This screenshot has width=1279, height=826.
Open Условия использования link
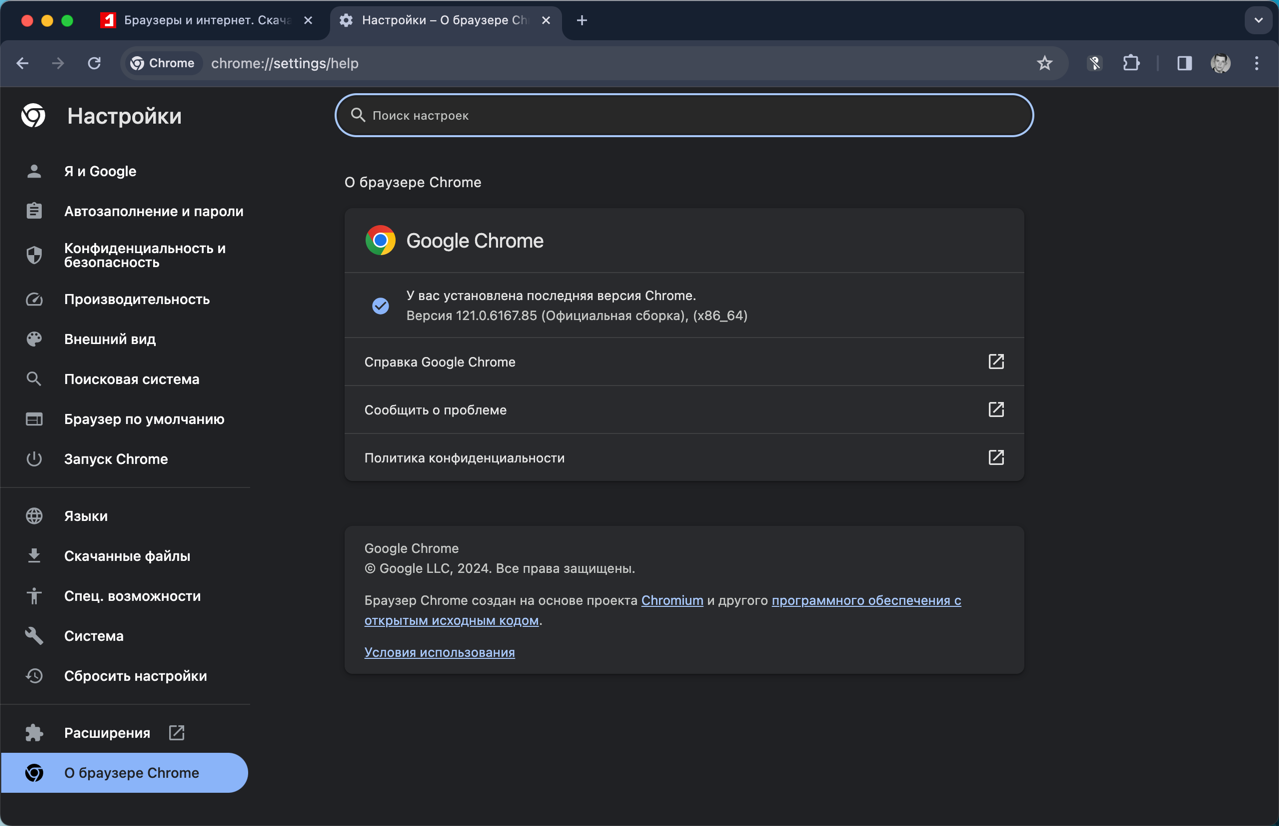pos(439,652)
